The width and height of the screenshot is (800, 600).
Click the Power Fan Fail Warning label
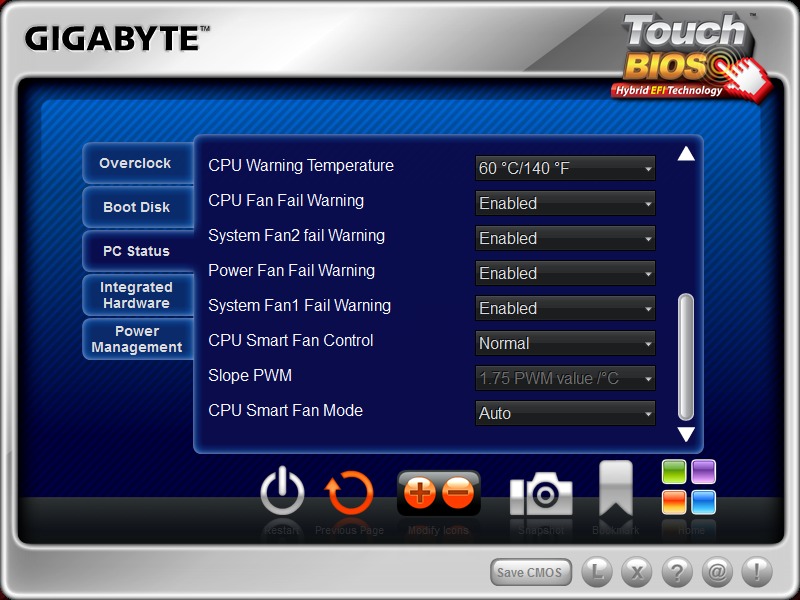[x=291, y=270]
